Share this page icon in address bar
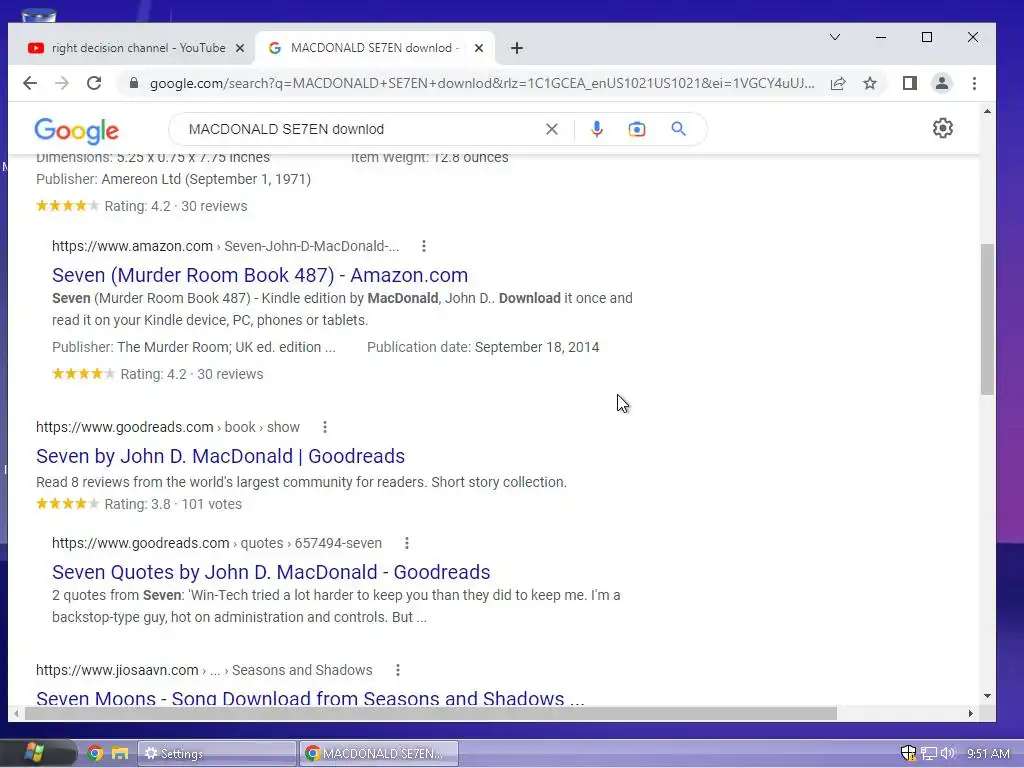The height and width of the screenshot is (768, 1024). pyautogui.click(x=838, y=83)
